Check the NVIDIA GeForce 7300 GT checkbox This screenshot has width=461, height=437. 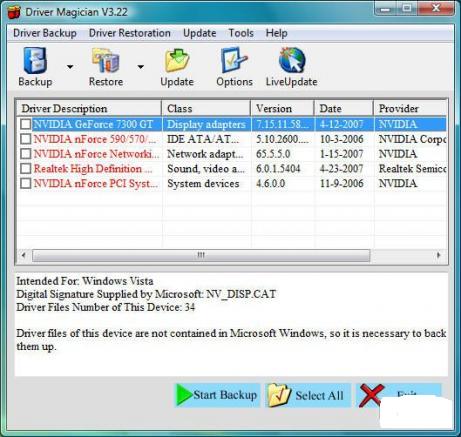coord(26,124)
